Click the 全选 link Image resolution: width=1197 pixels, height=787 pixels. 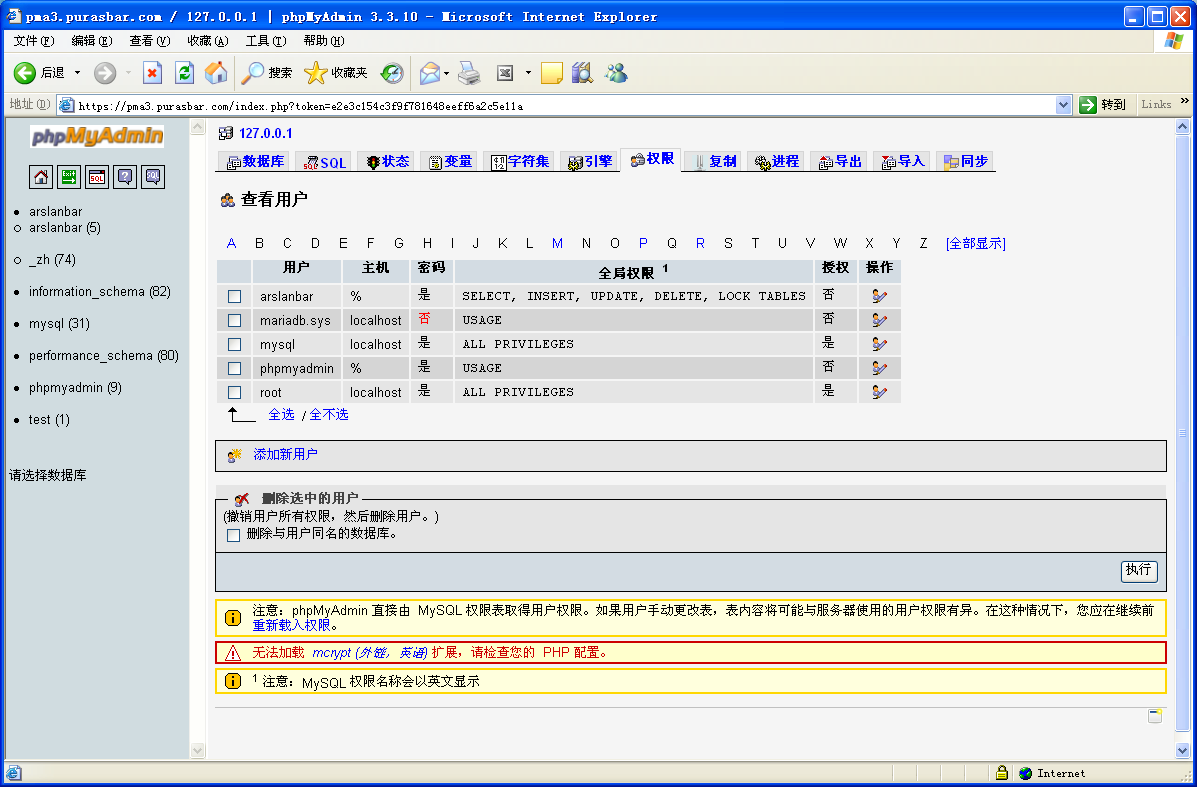(x=281, y=414)
